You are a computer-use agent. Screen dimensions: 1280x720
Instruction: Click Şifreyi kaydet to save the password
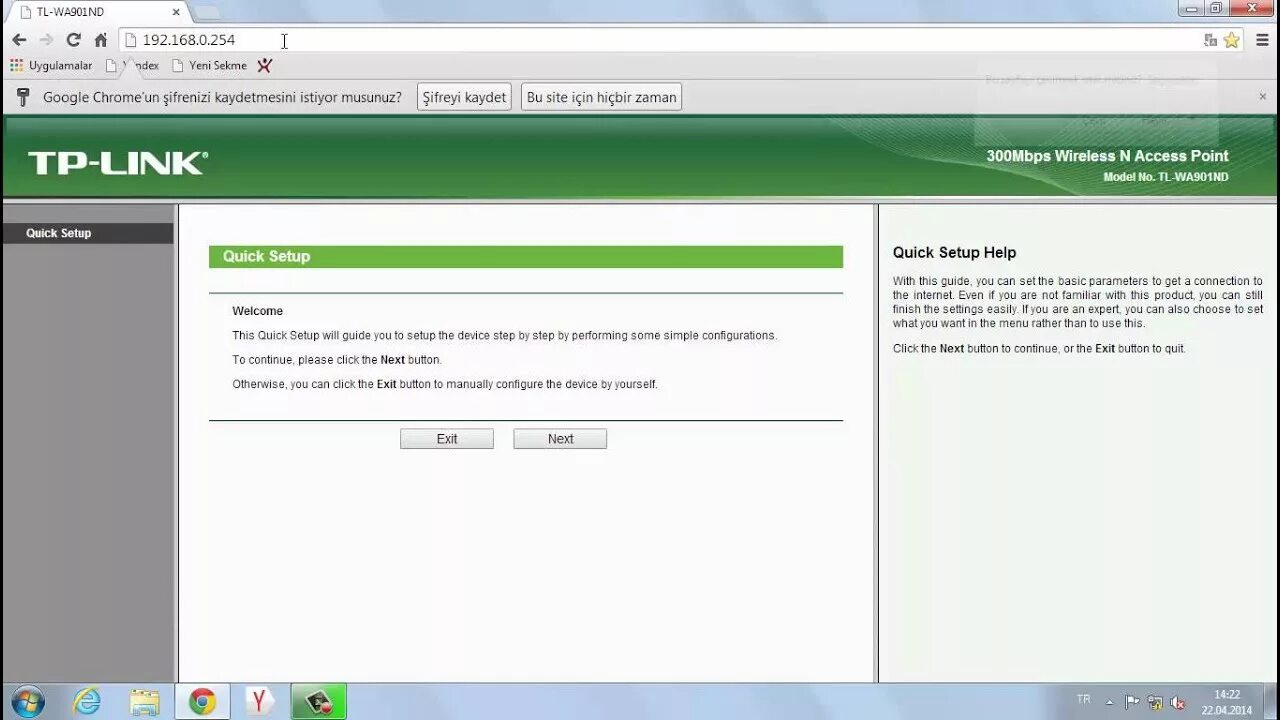click(464, 97)
